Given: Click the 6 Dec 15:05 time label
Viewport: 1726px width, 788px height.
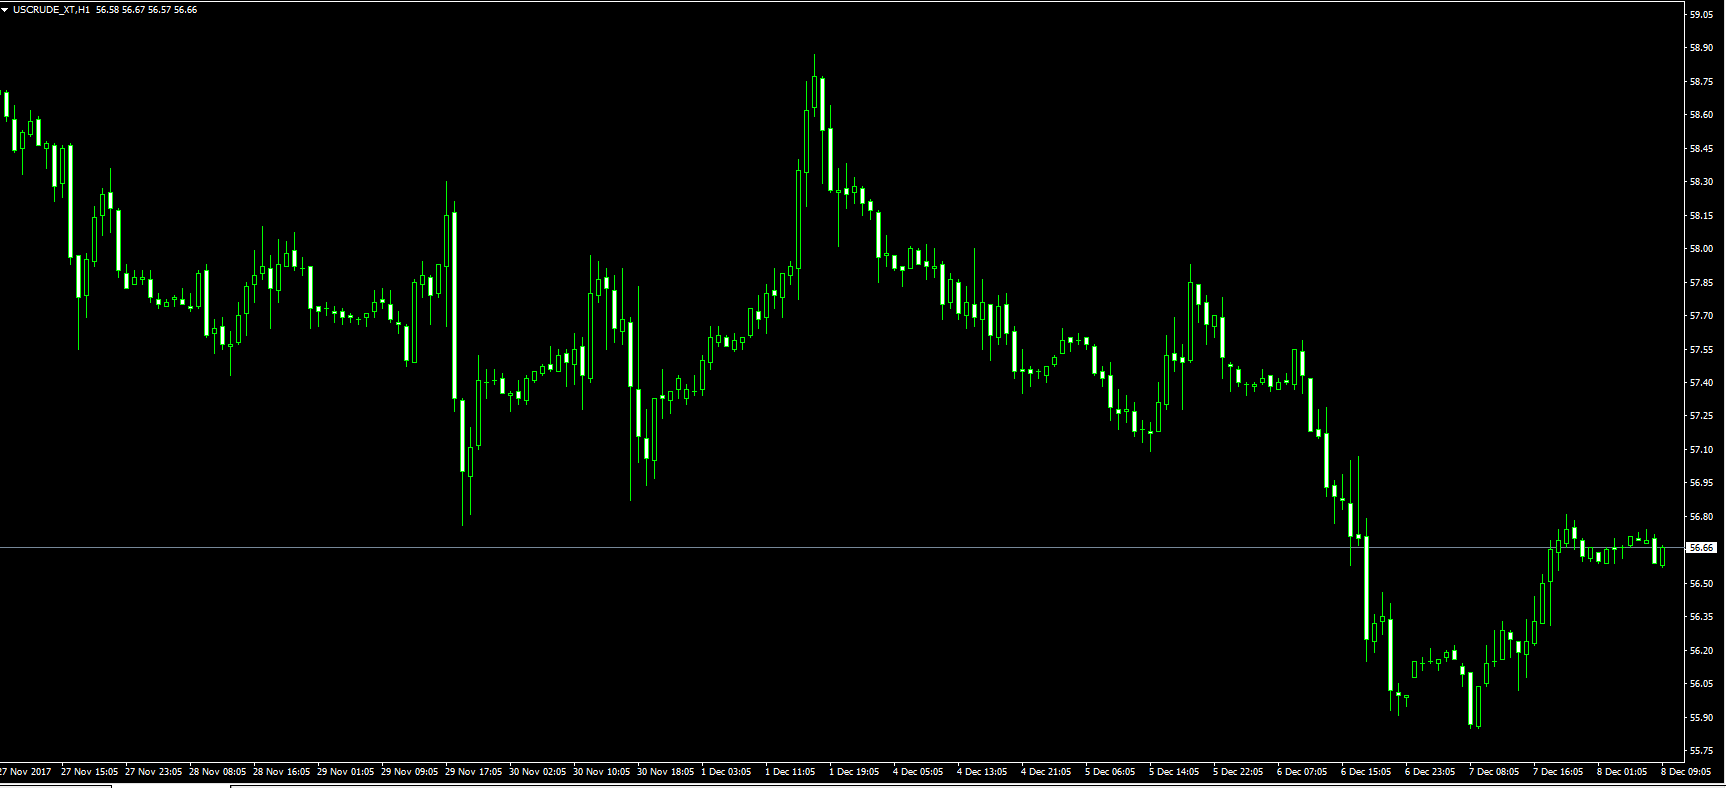Looking at the screenshot, I should pyautogui.click(x=1366, y=772).
